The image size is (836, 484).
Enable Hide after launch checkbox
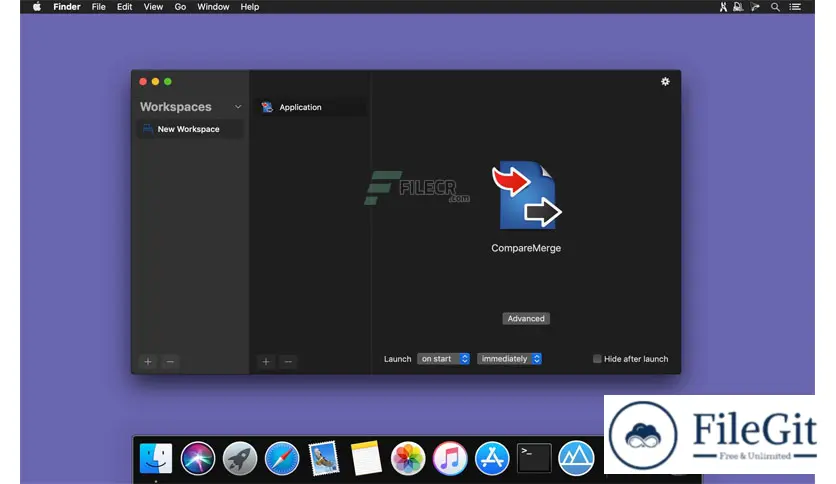pyautogui.click(x=597, y=359)
